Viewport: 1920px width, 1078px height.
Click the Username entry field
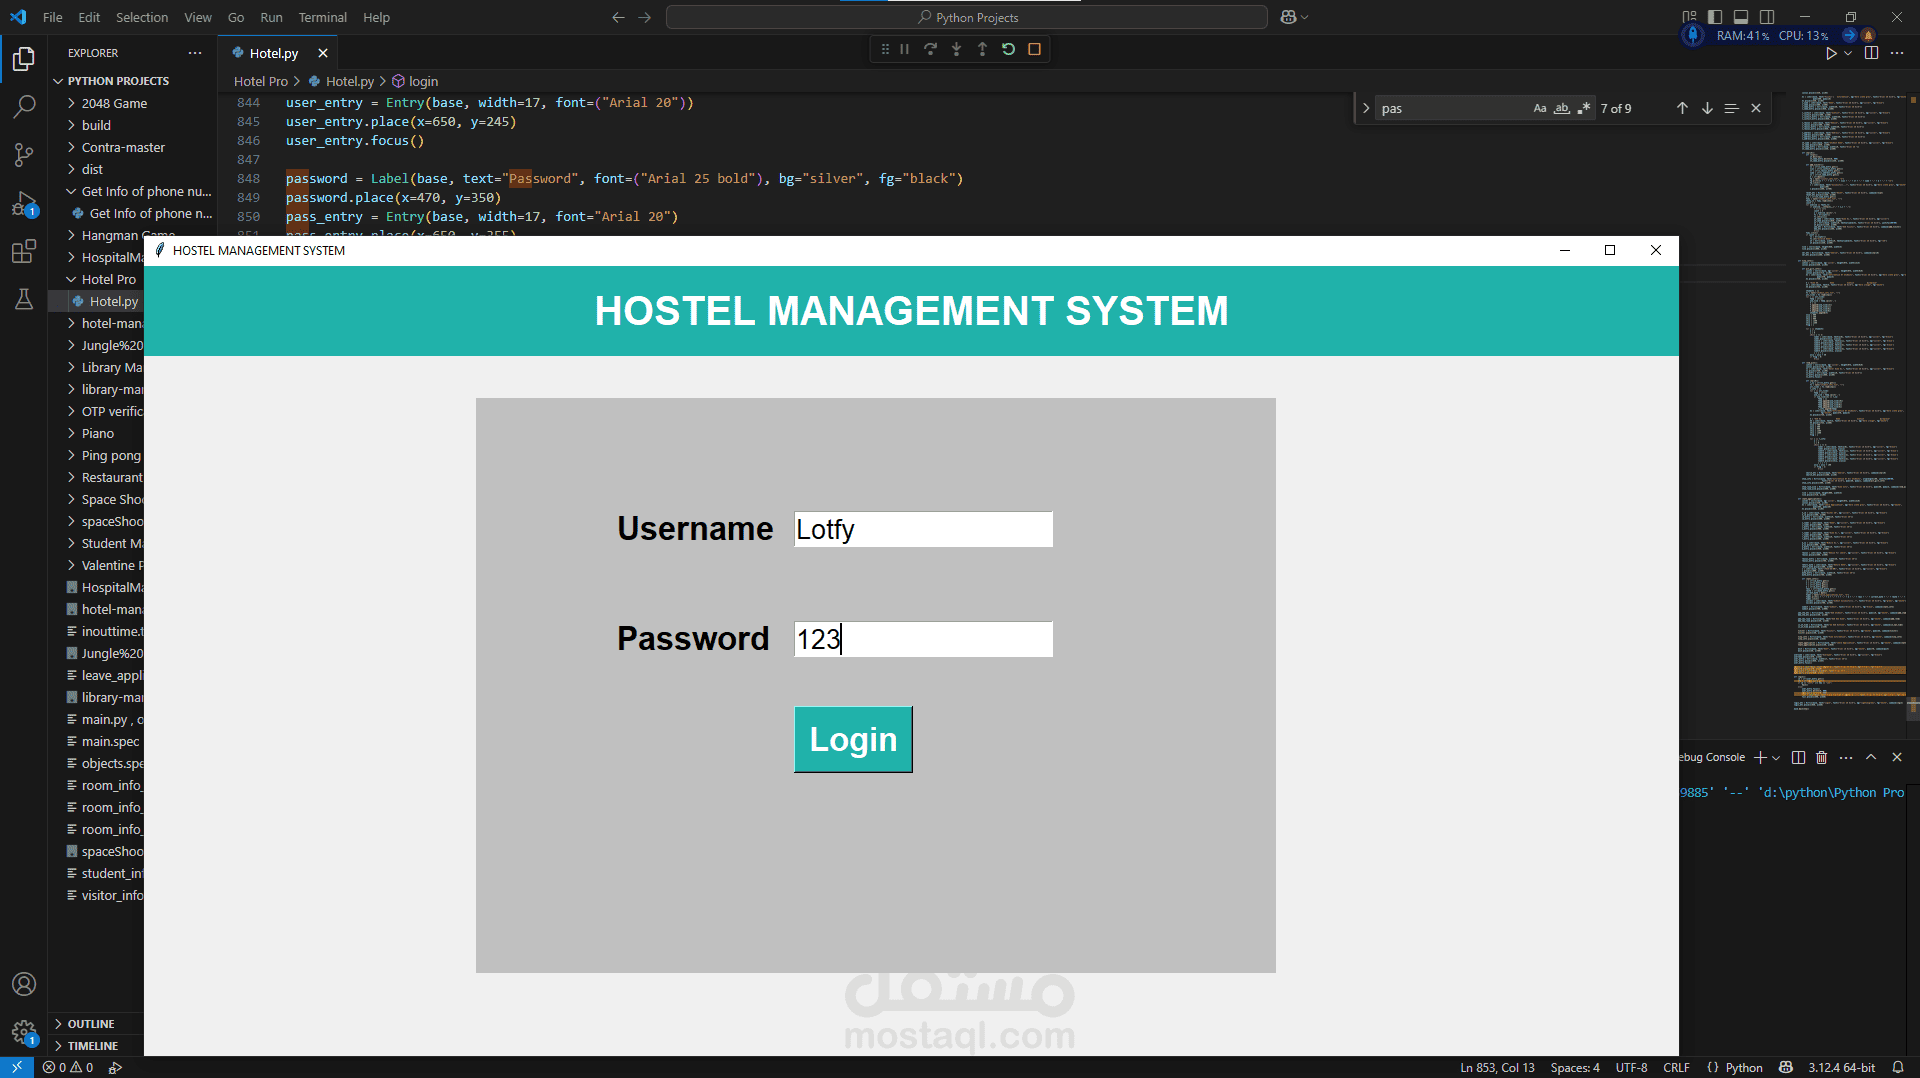point(923,529)
